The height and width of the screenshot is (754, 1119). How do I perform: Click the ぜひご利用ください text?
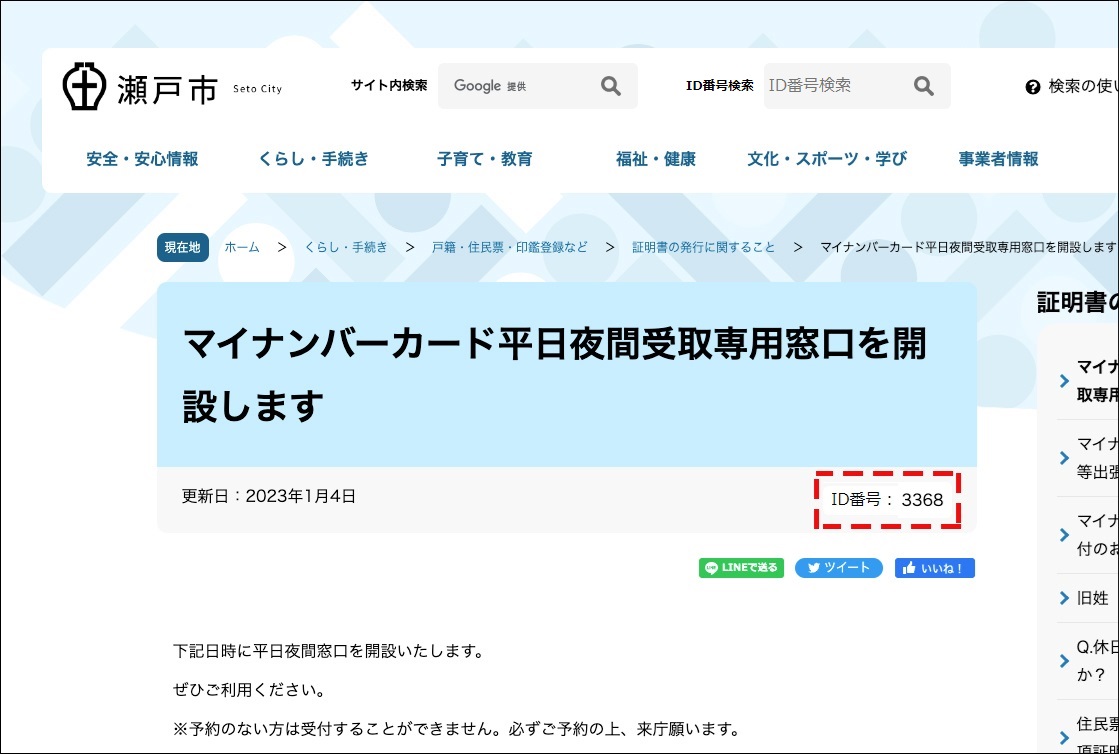point(249,691)
